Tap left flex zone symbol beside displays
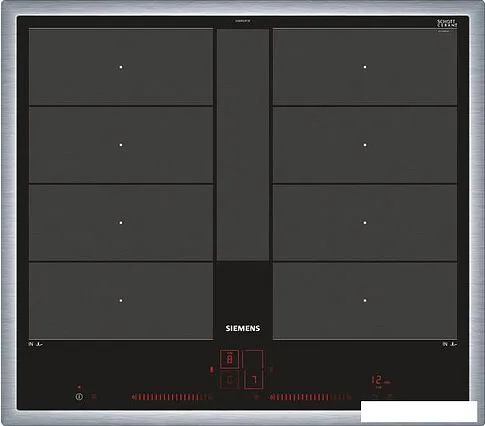This screenshot has height=426, width=485. pos(211,369)
